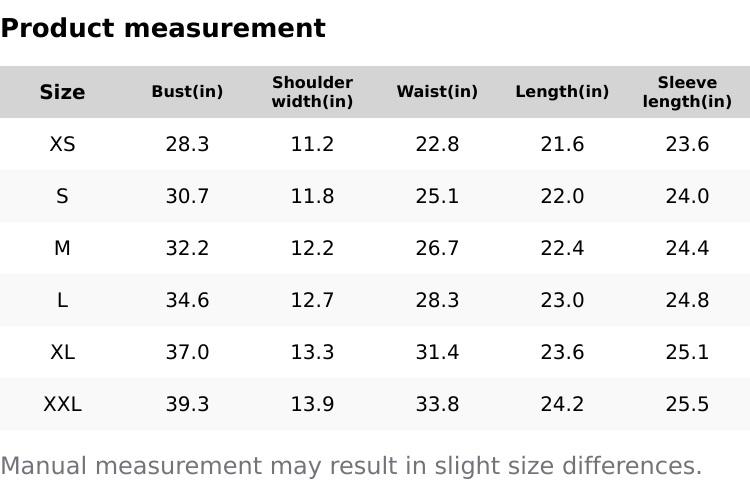Image resolution: width=750 pixels, height=502 pixels.
Task: Select the S waist value 25.1
Action: coord(437,196)
